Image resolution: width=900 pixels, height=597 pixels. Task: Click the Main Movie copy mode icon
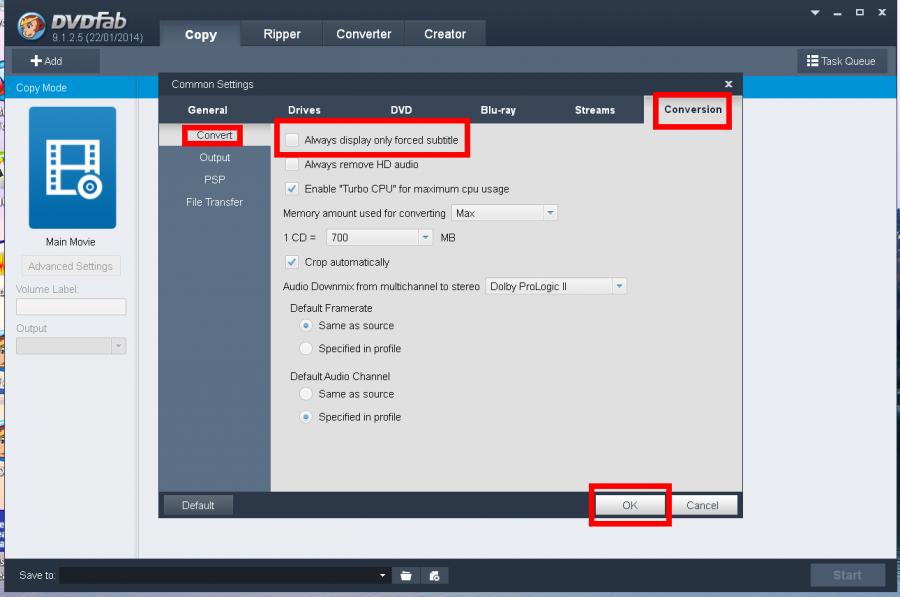[72, 168]
